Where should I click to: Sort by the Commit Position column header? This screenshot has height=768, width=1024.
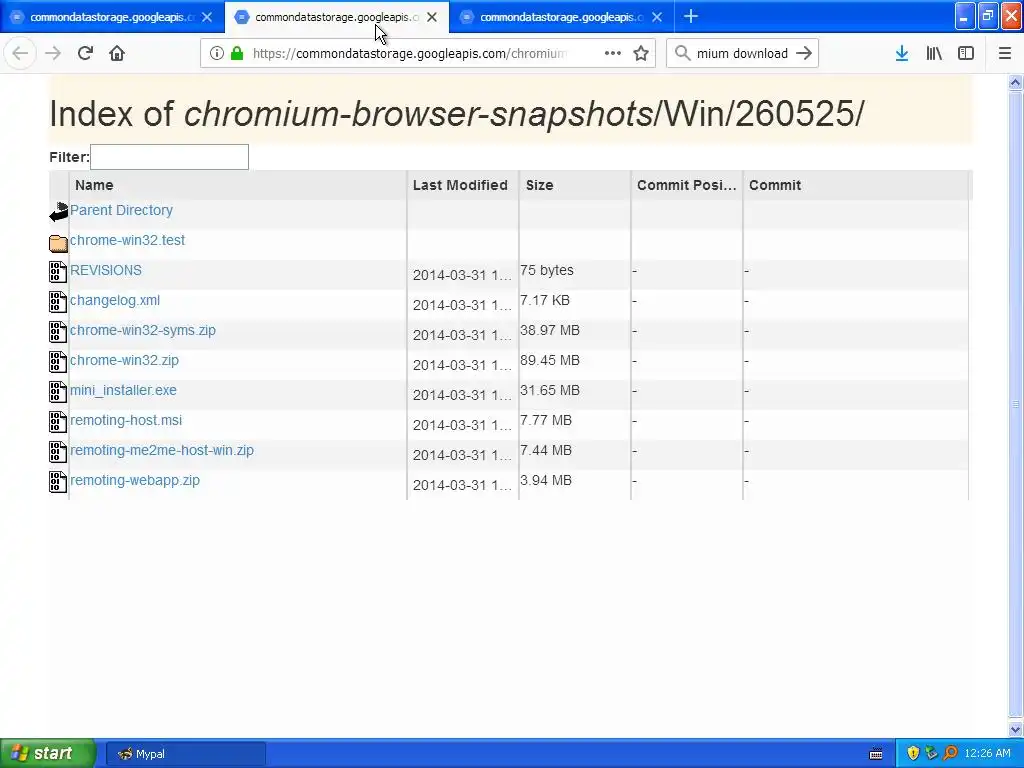[687, 185]
